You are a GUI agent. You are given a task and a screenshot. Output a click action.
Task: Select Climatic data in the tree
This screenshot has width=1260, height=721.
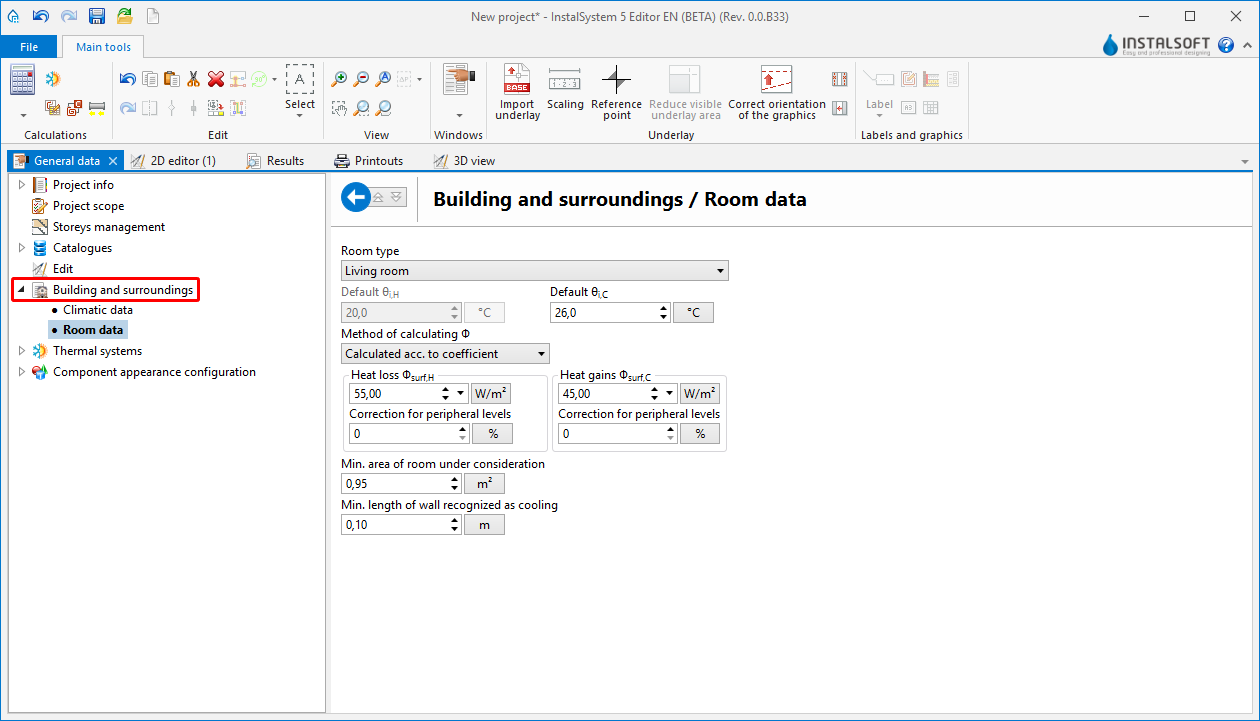point(98,310)
